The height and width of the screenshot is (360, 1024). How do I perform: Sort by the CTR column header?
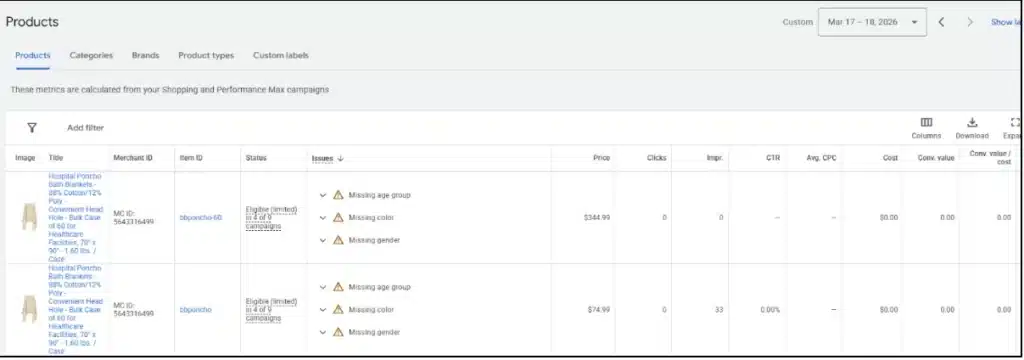coord(773,158)
